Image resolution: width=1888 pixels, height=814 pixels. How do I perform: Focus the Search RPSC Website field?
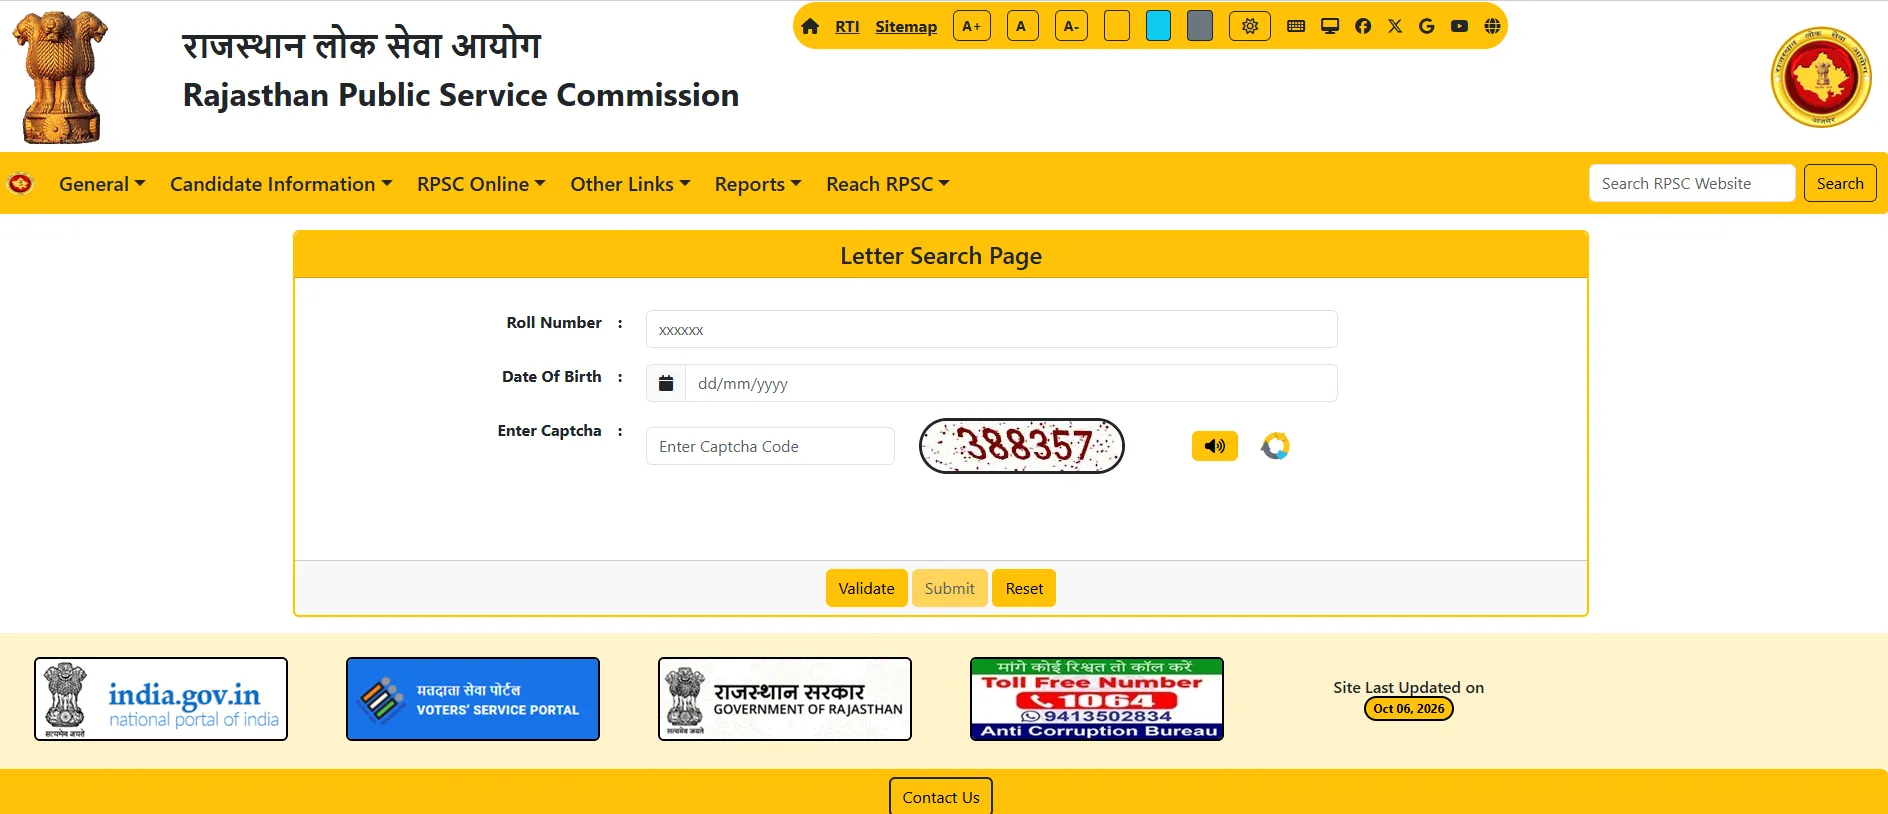click(1692, 183)
